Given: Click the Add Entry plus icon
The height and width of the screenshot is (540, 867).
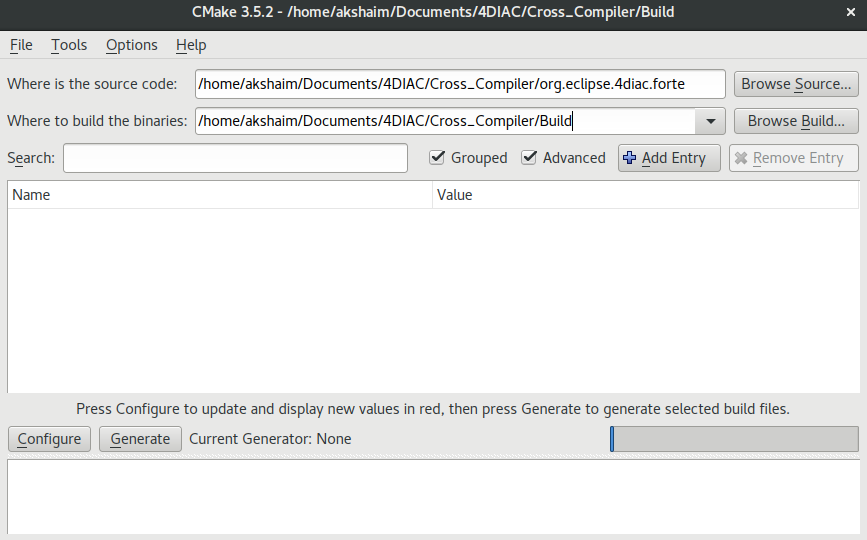Looking at the screenshot, I should tap(629, 158).
